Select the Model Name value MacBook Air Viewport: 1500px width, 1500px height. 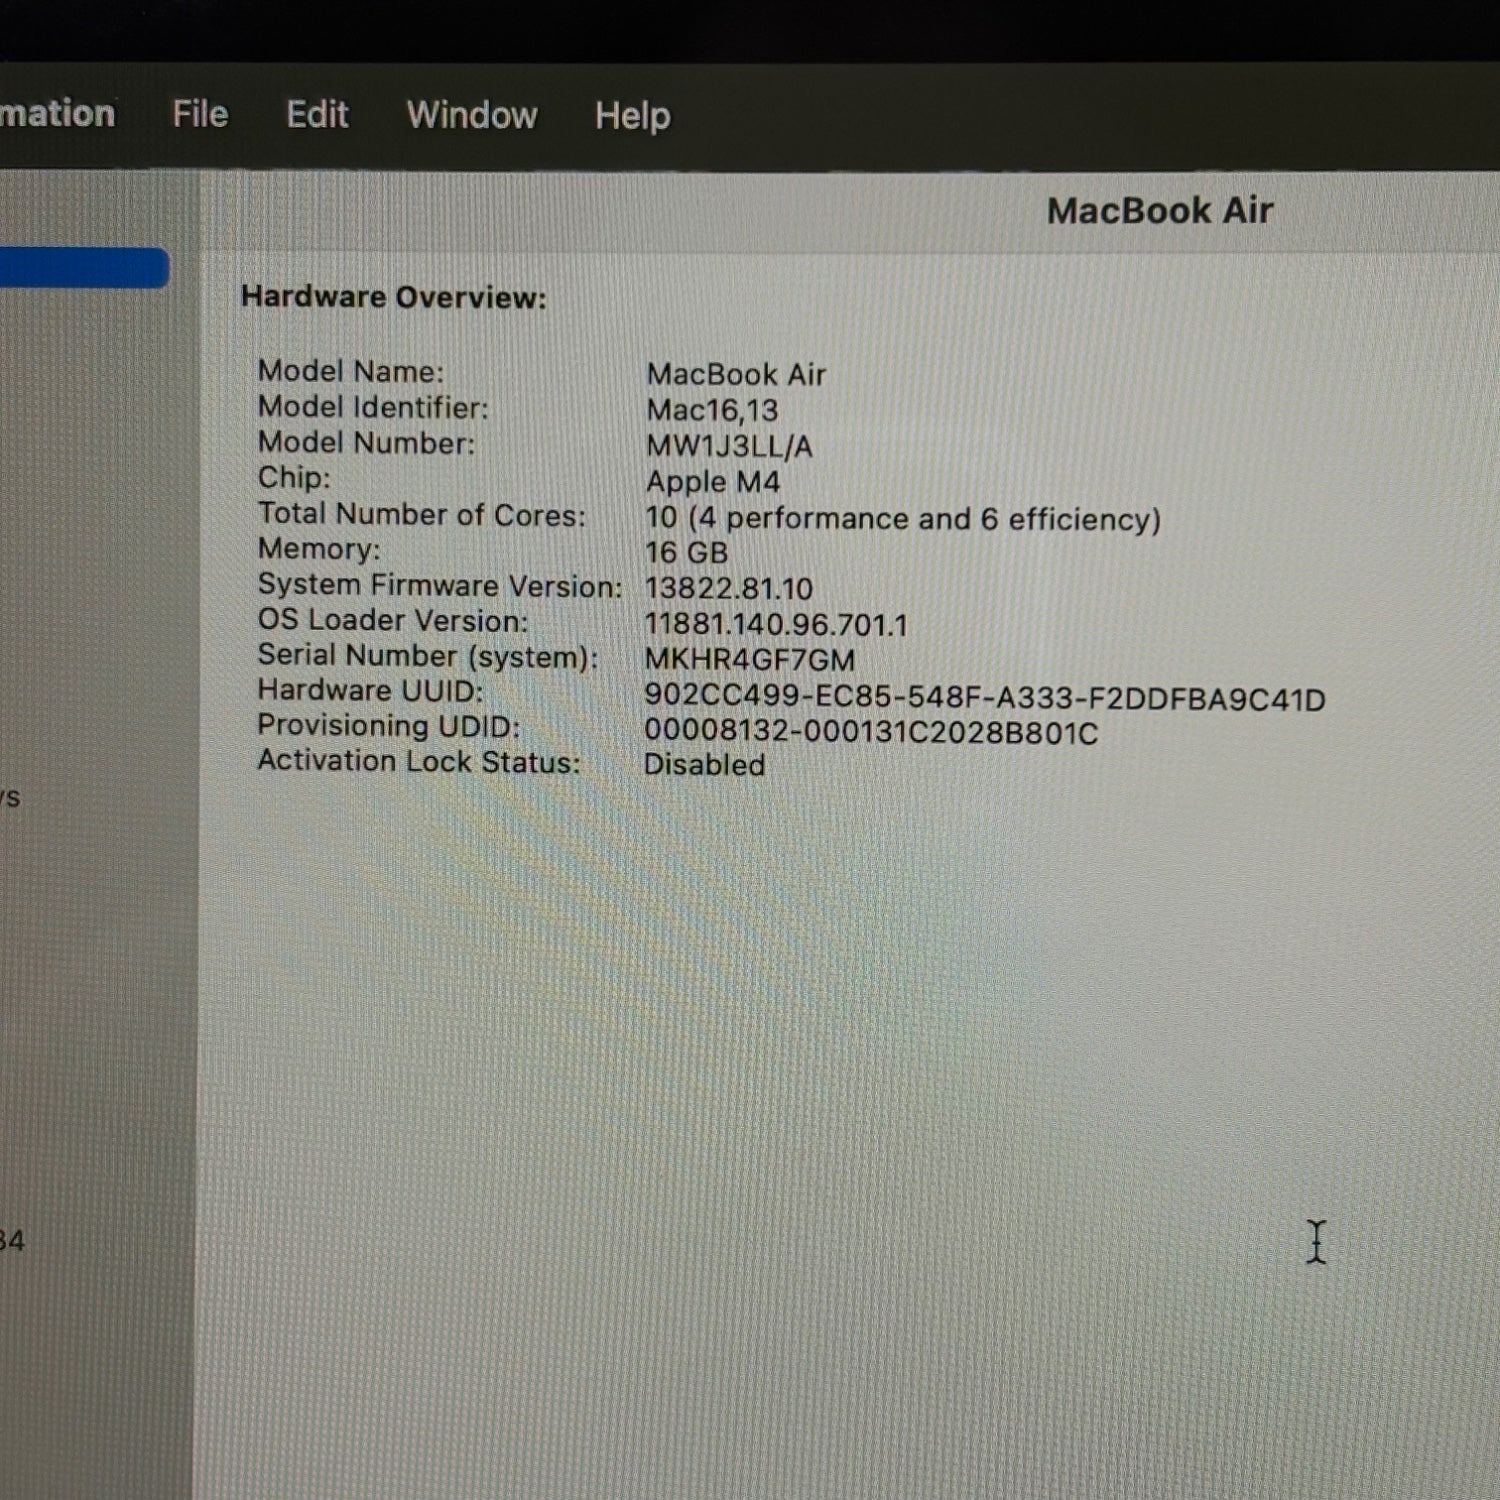tap(736, 374)
